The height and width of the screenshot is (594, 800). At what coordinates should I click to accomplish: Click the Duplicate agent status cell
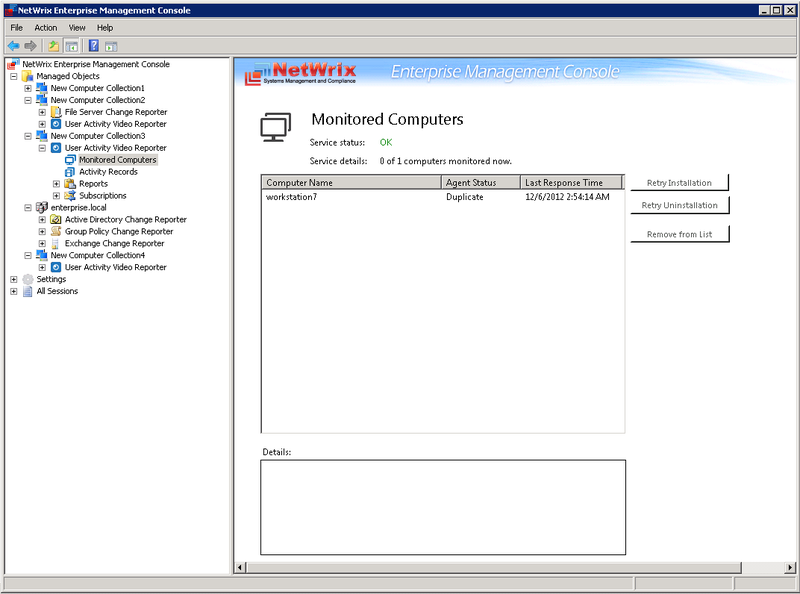point(464,197)
